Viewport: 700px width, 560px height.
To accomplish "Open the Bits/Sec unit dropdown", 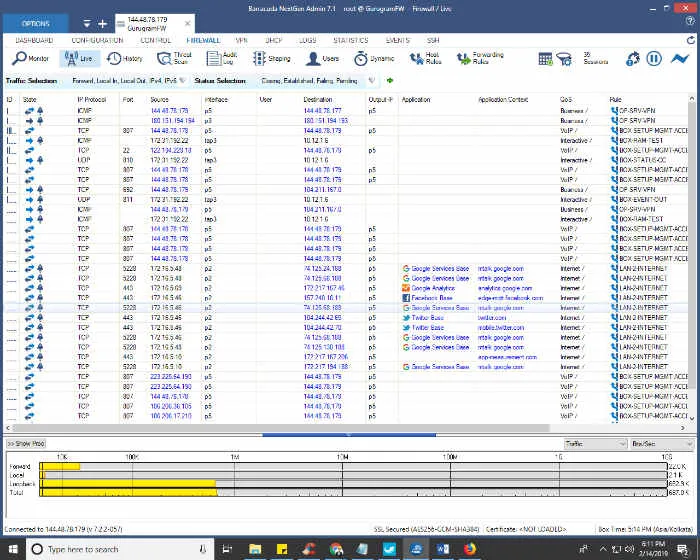I will pos(662,444).
